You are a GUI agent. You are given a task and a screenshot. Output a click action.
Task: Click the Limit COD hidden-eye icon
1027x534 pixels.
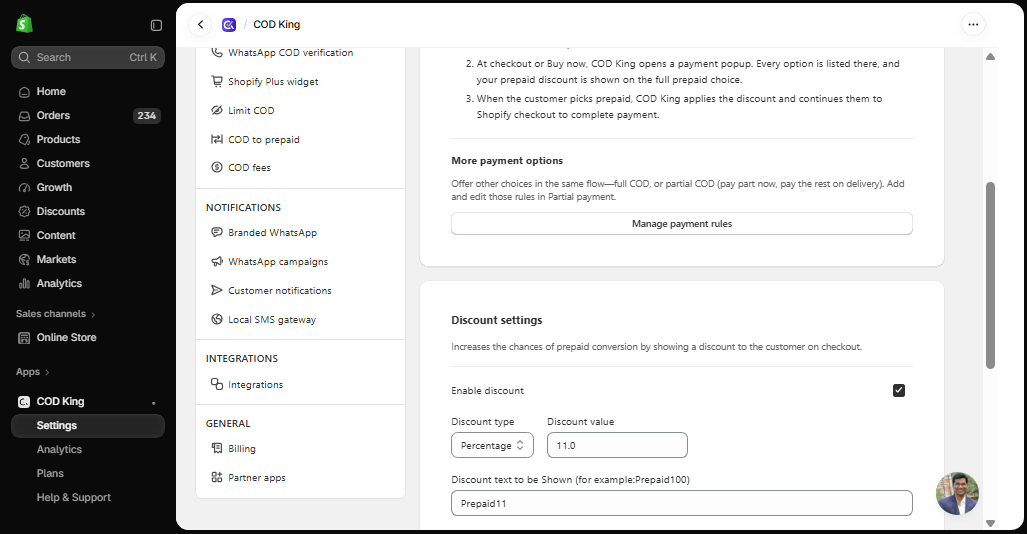coord(217,110)
